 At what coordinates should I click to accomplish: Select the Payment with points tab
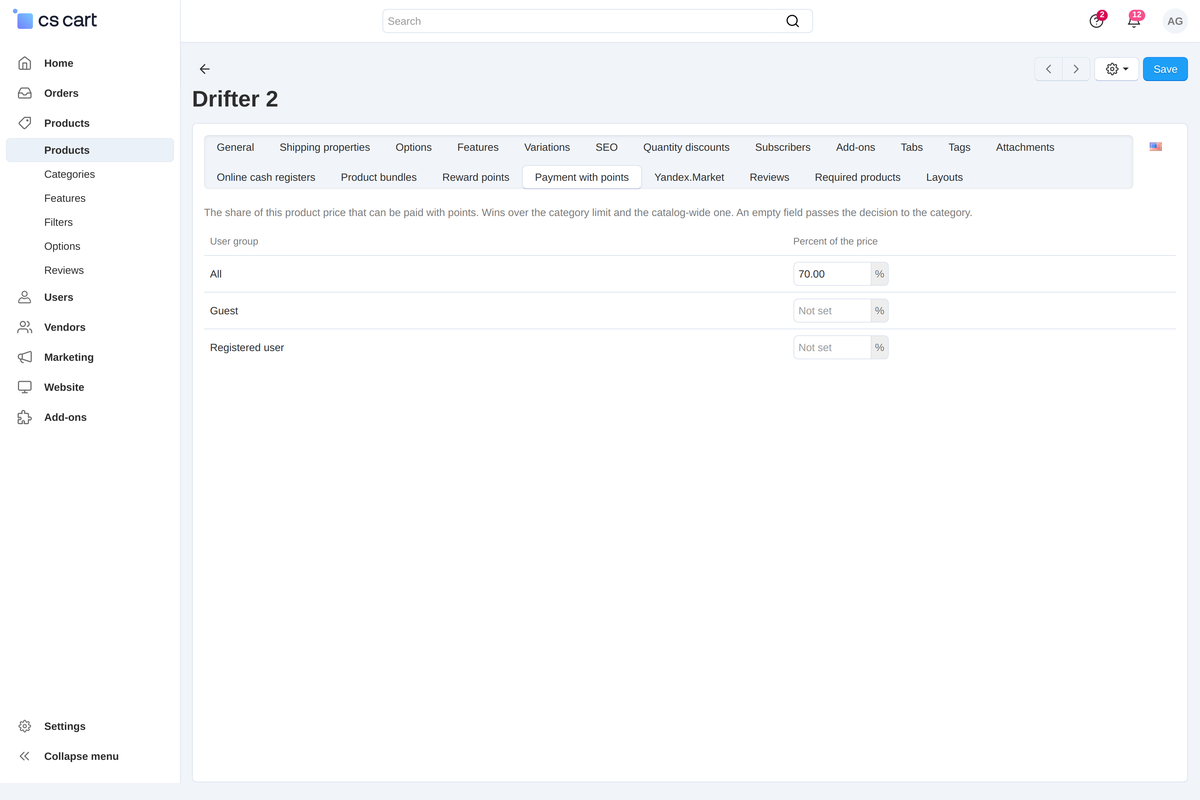coord(582,177)
